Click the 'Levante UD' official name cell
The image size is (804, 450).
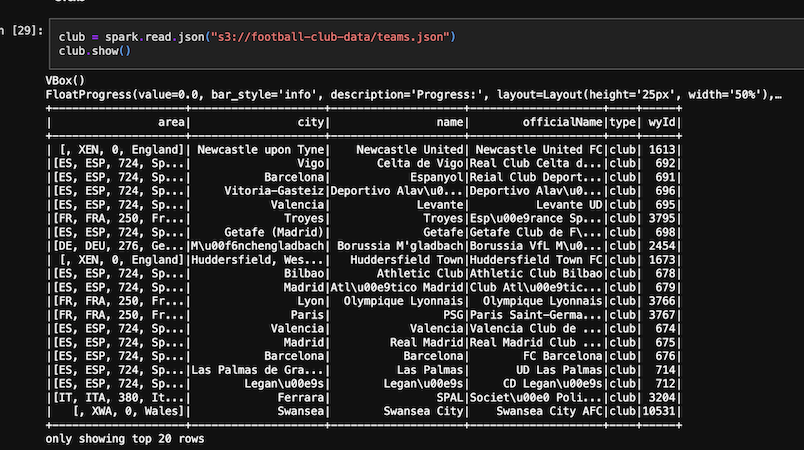[x=569, y=204]
